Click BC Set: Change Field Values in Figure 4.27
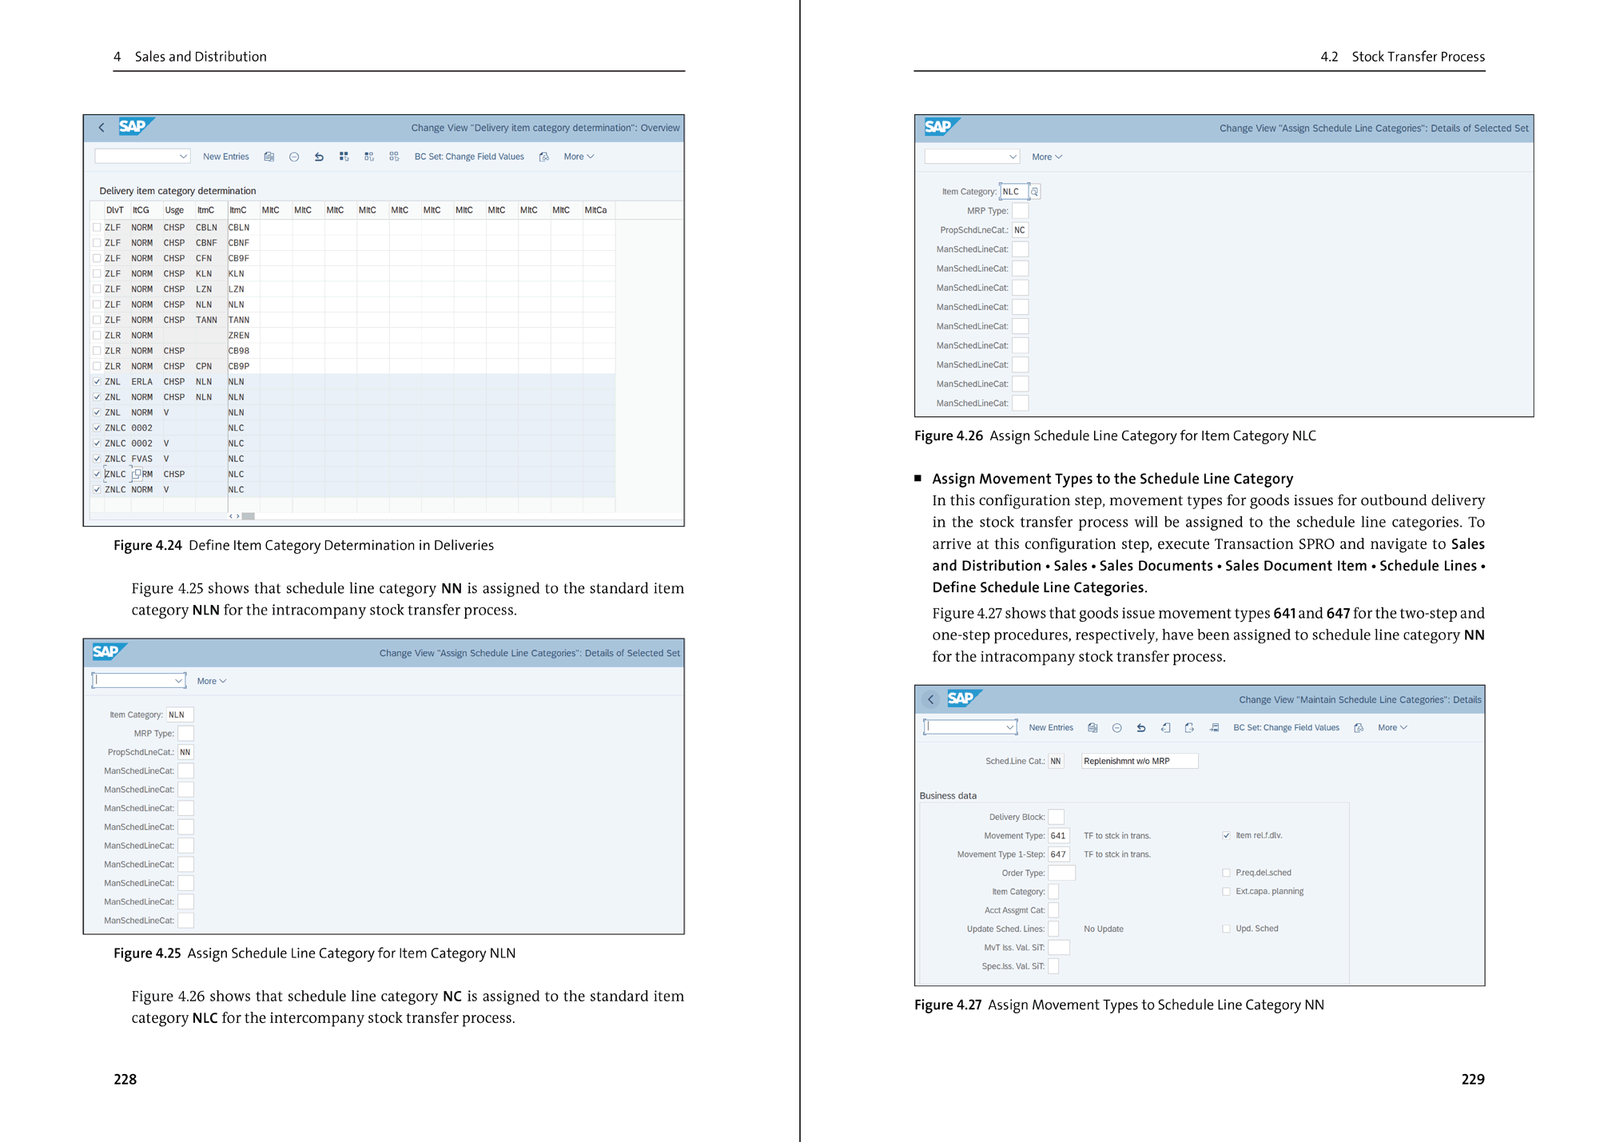Image resolution: width=1600 pixels, height=1142 pixels. point(1286,728)
